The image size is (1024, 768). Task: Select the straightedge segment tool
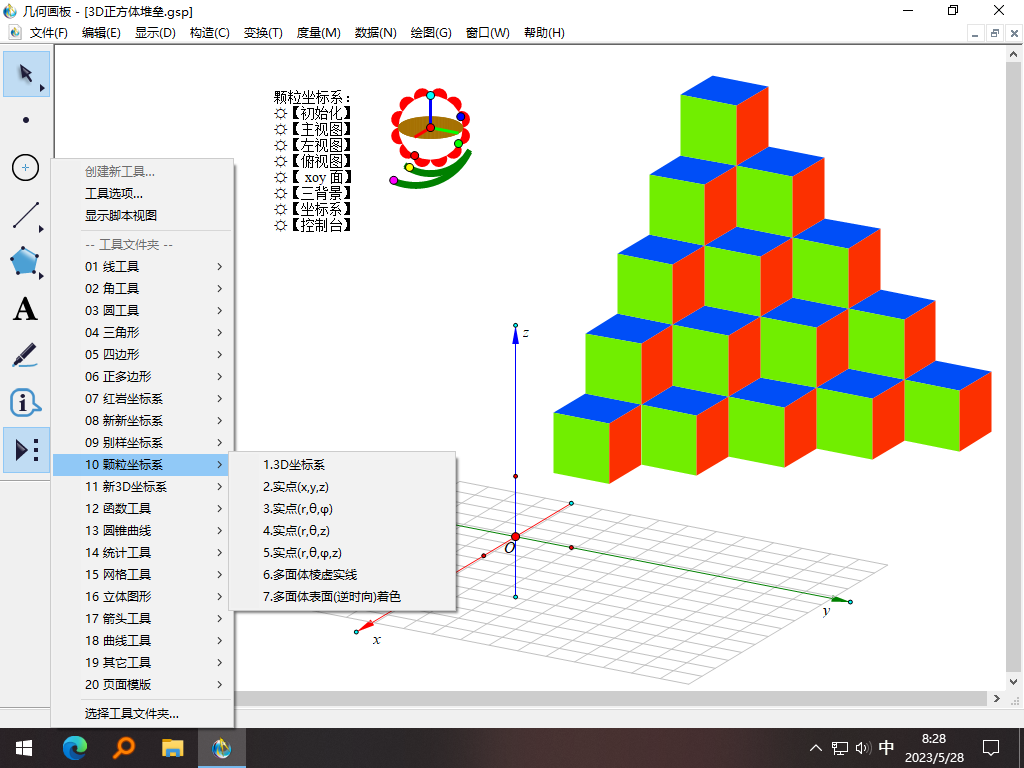click(x=24, y=215)
